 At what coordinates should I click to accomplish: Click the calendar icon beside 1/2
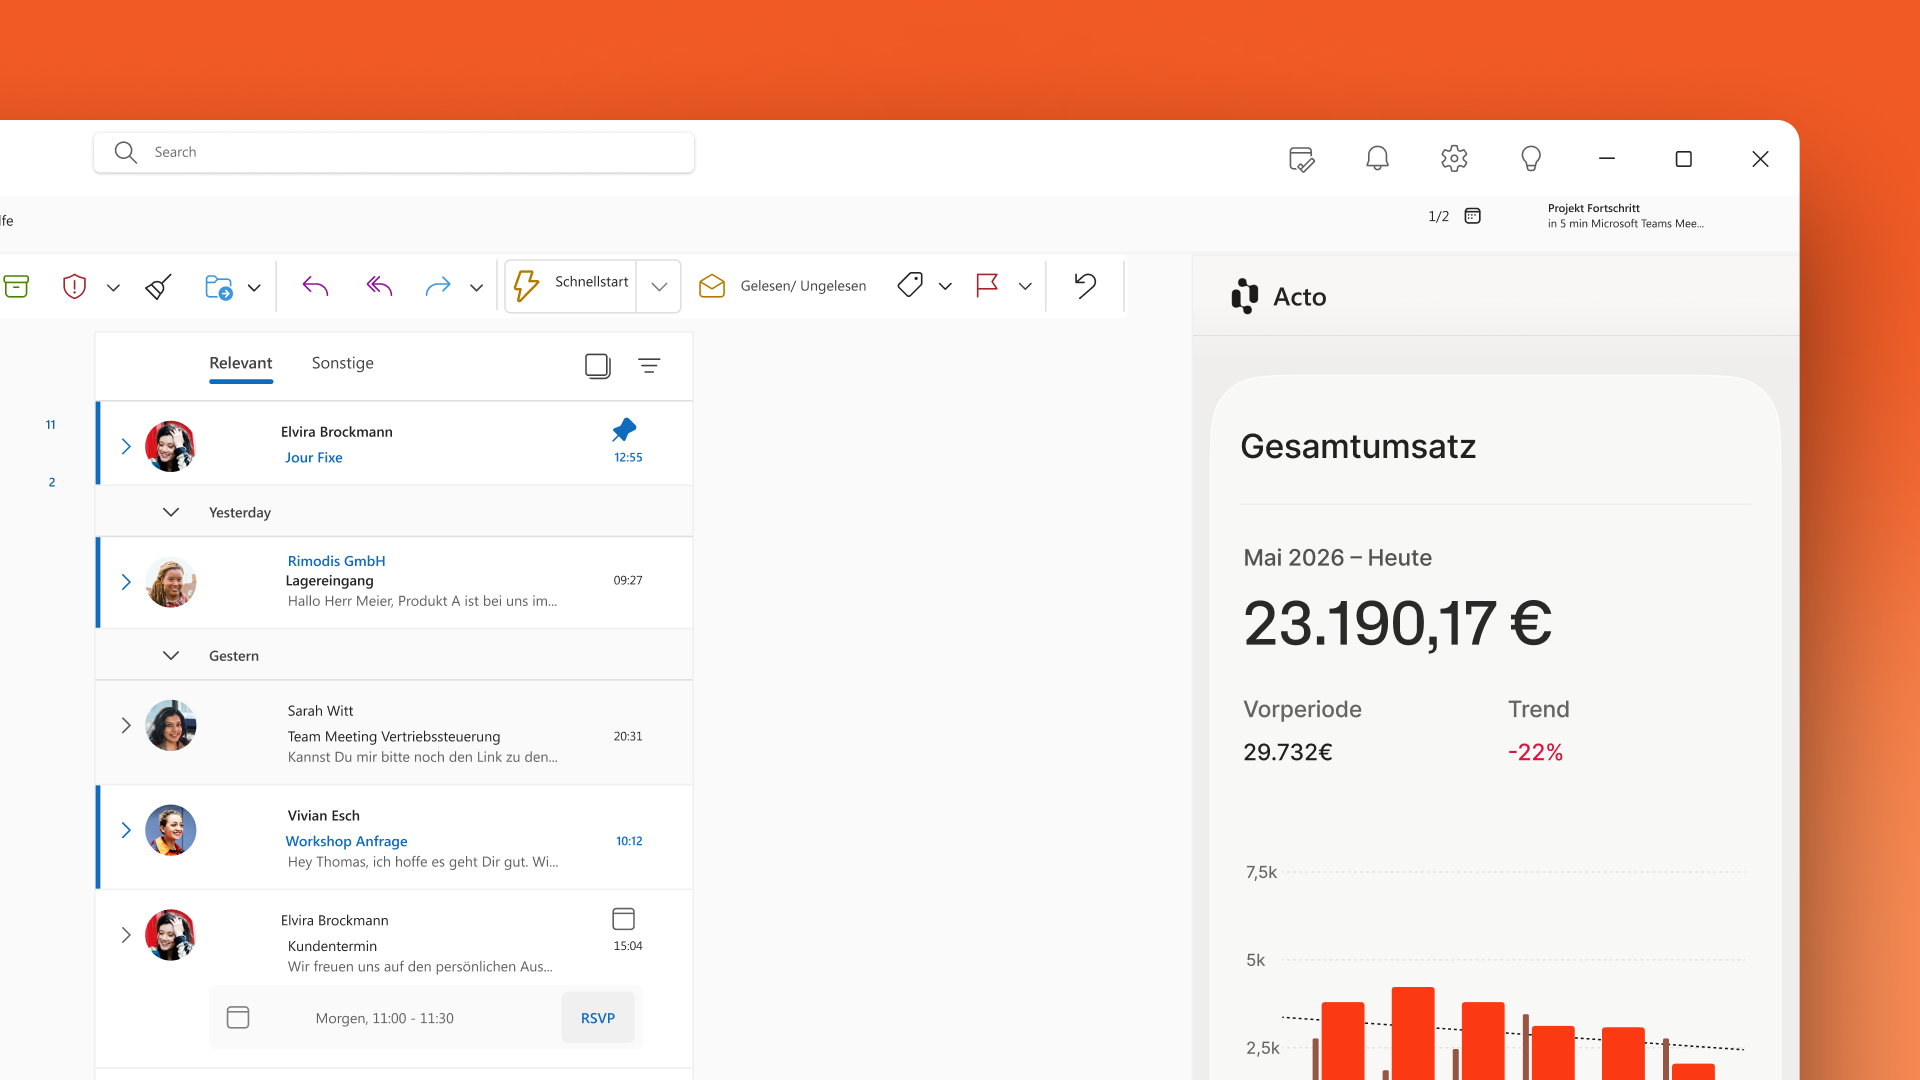[x=1472, y=216]
